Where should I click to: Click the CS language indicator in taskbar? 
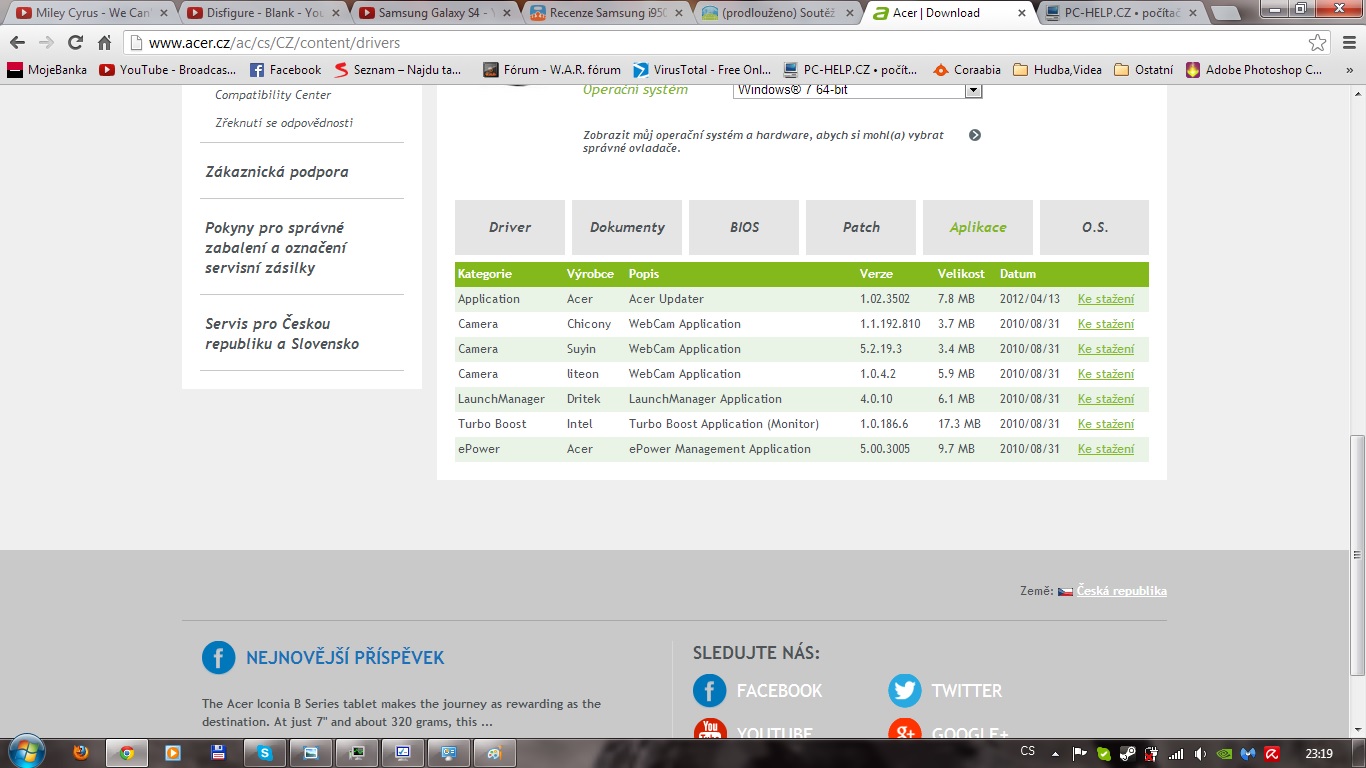(1027, 751)
